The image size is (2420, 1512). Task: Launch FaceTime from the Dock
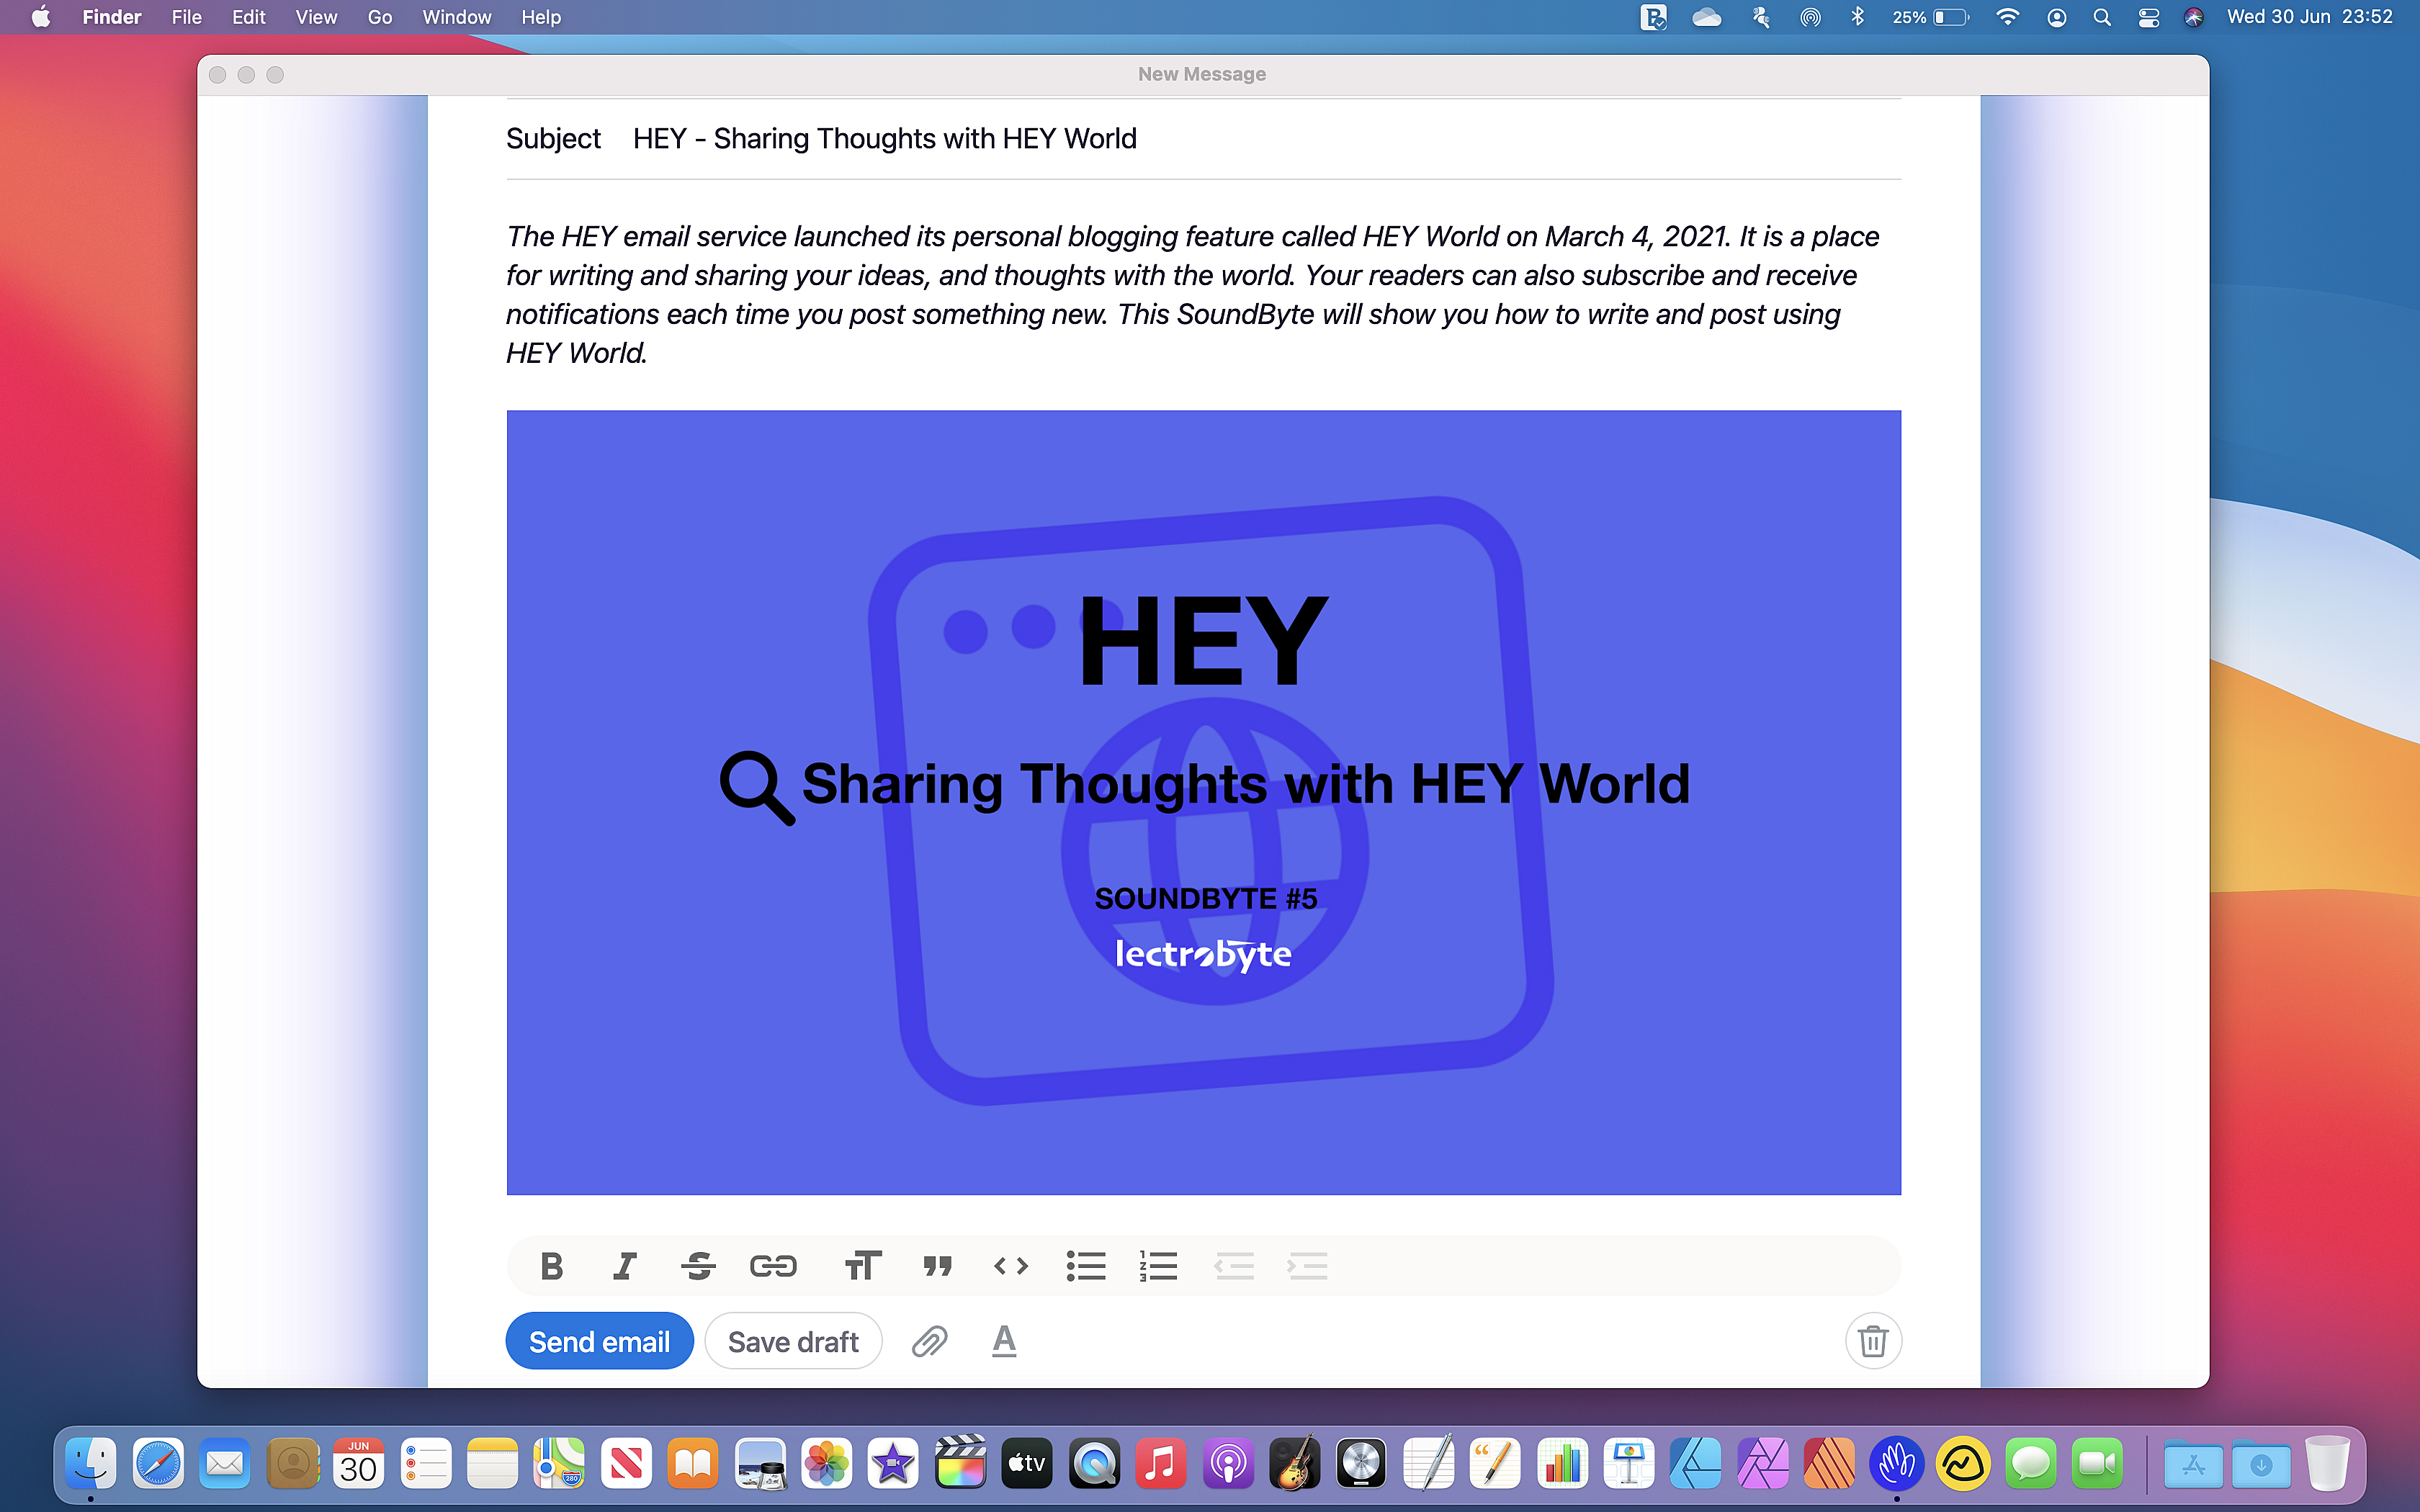(x=2097, y=1464)
